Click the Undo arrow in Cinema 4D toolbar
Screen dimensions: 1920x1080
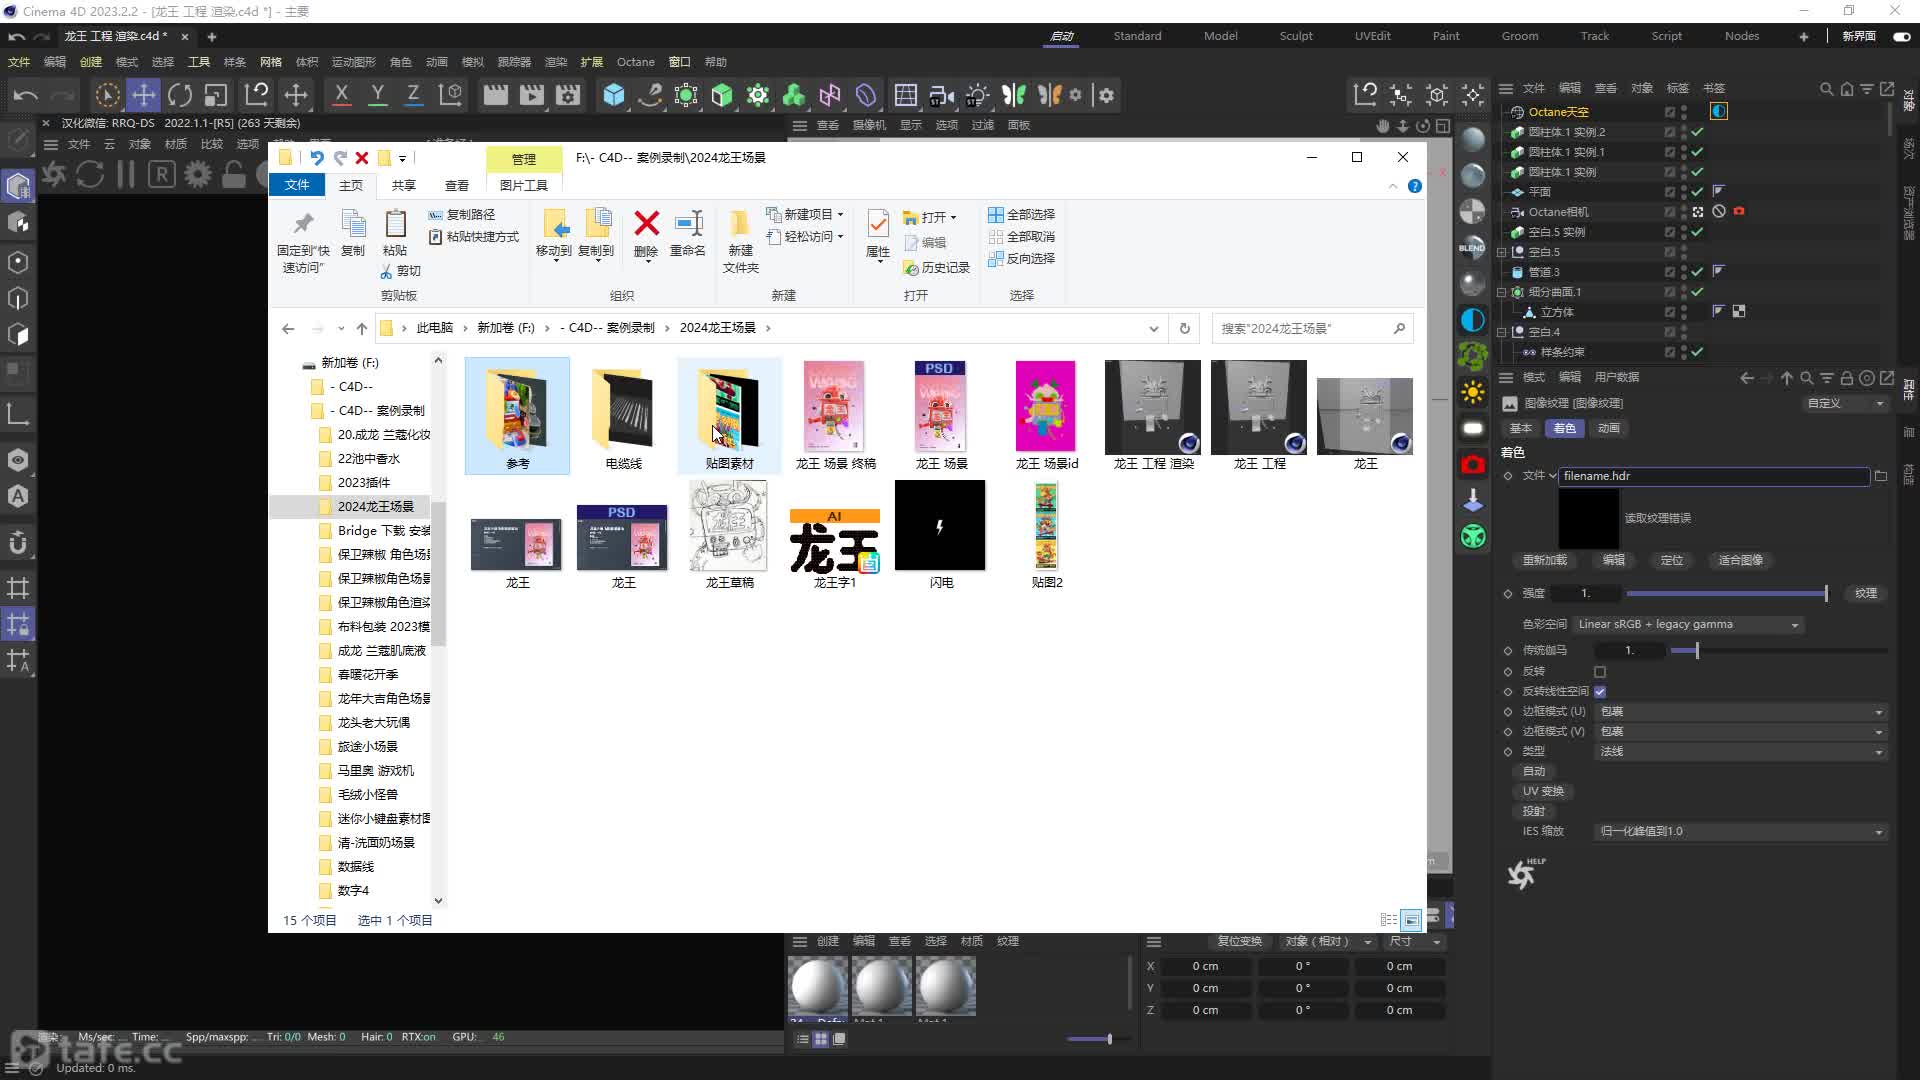coord(26,95)
